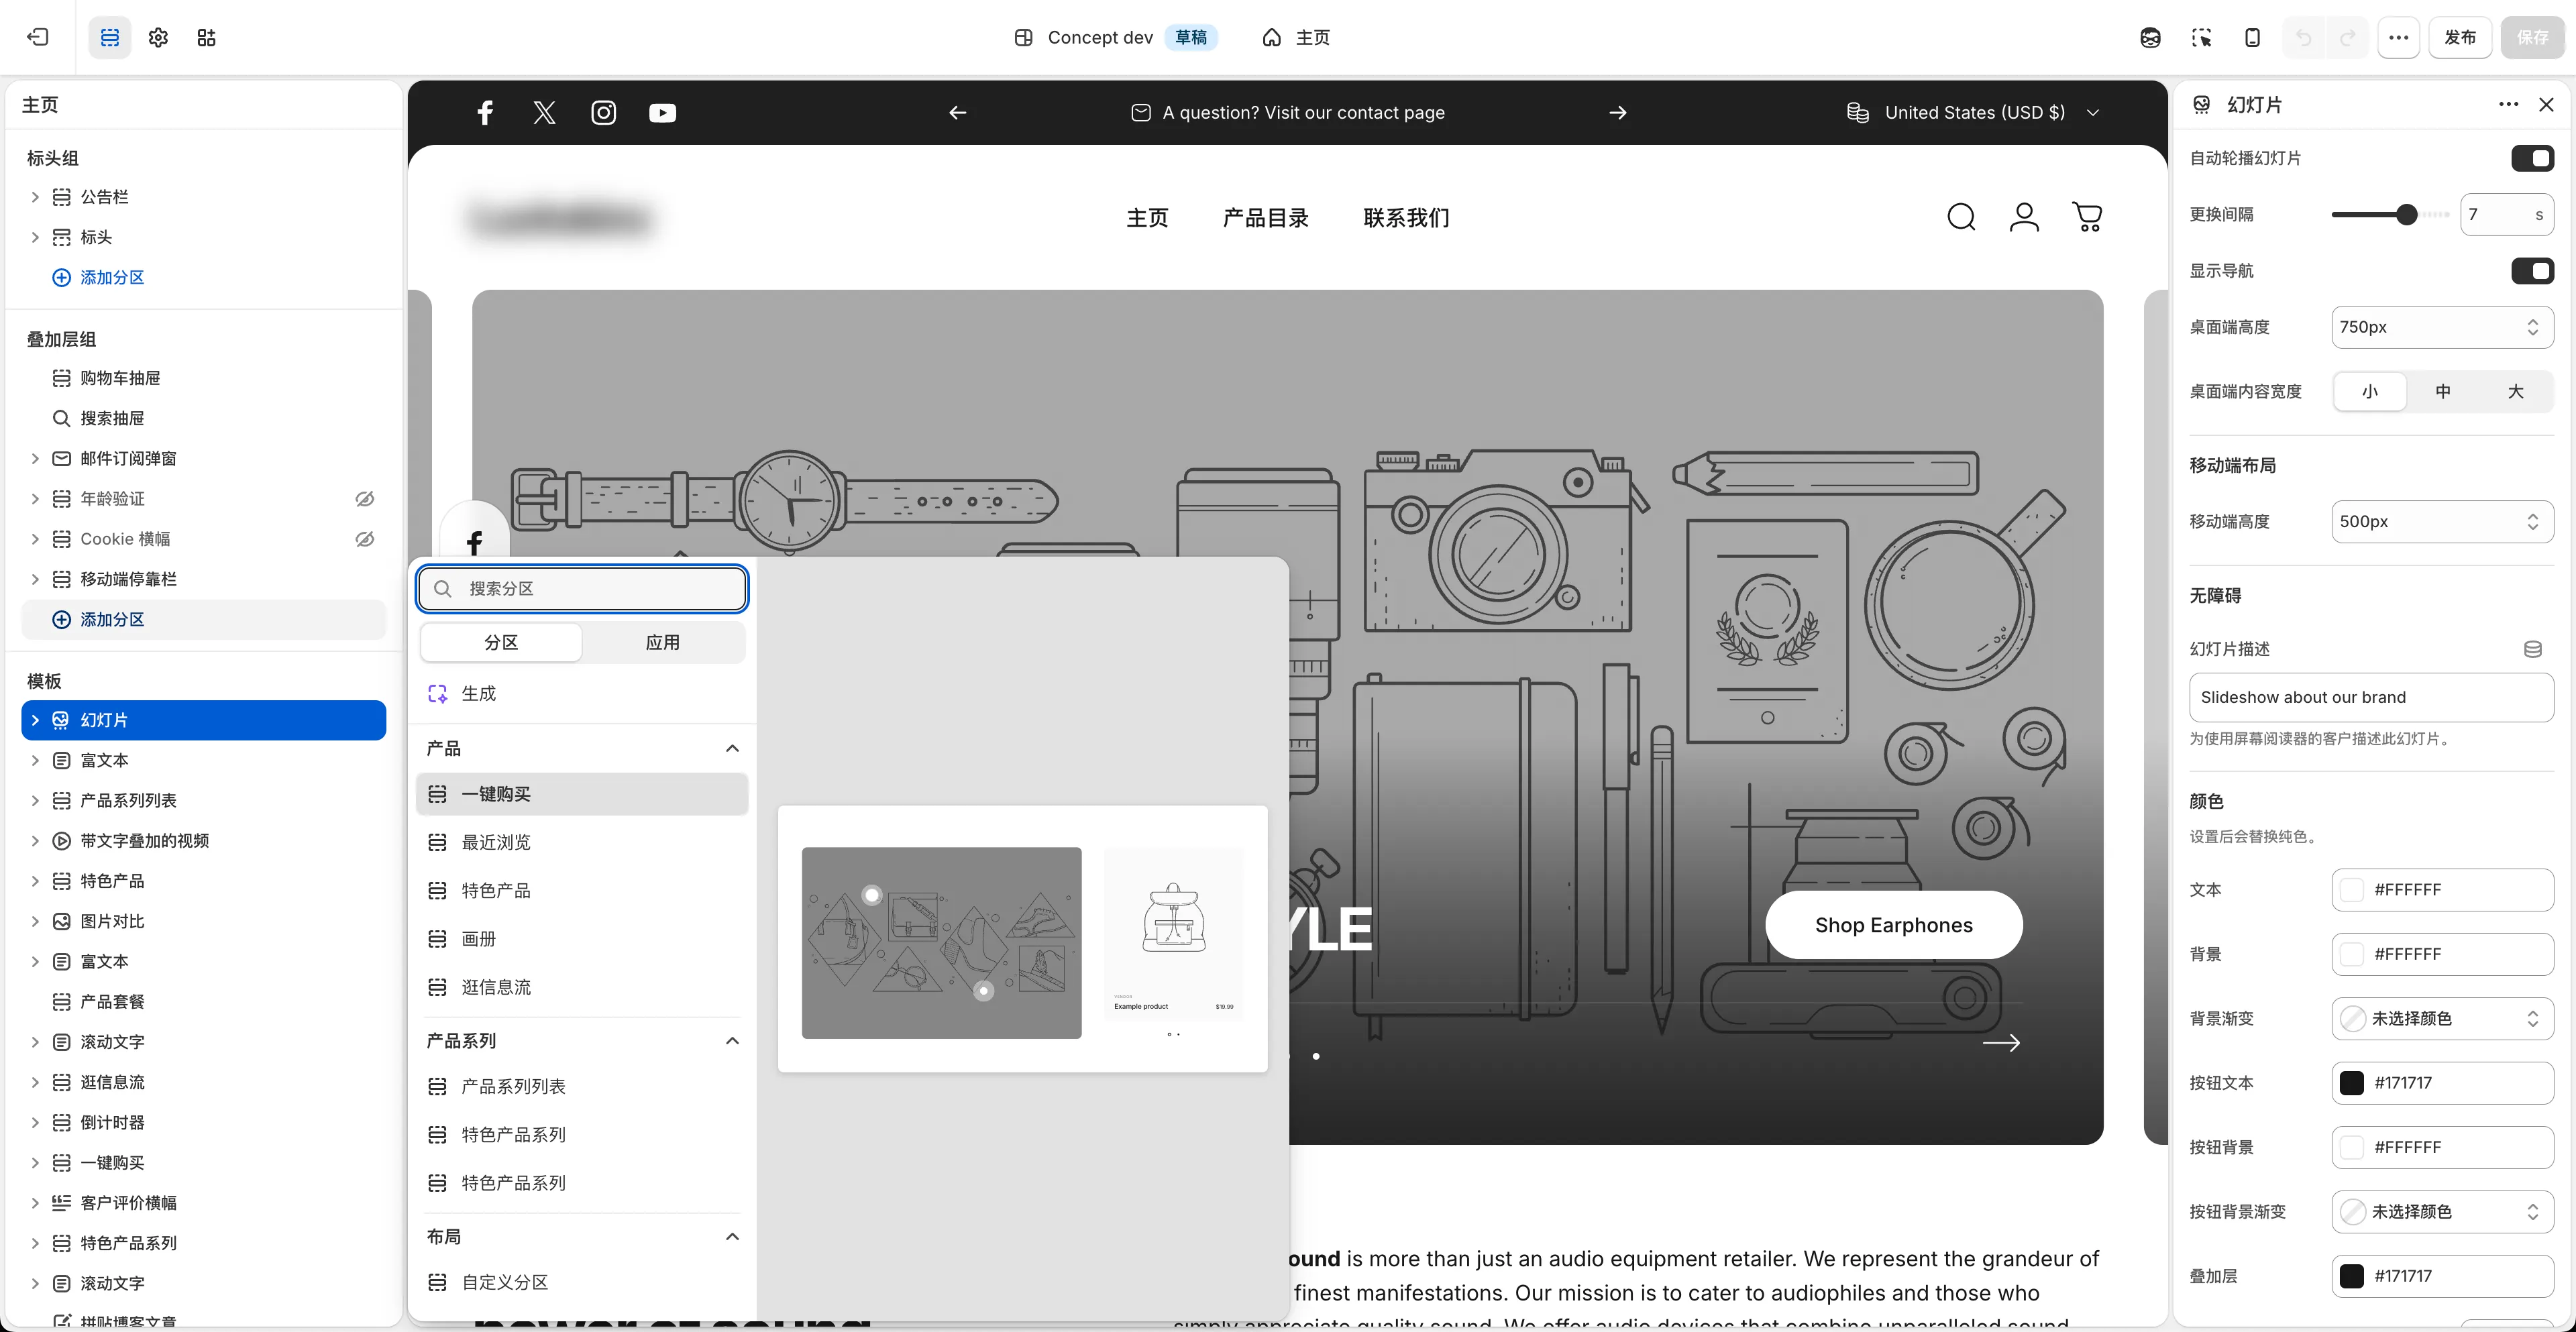Toggle visibility of Cookie 横幅 section

[365, 538]
